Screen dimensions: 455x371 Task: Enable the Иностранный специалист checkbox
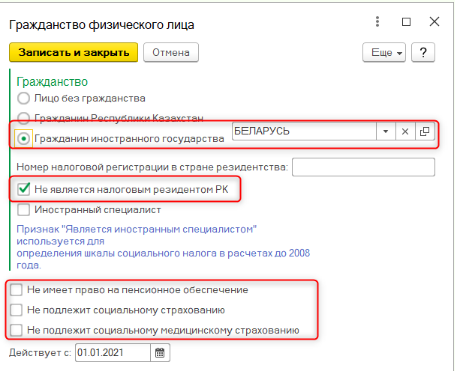point(24,210)
